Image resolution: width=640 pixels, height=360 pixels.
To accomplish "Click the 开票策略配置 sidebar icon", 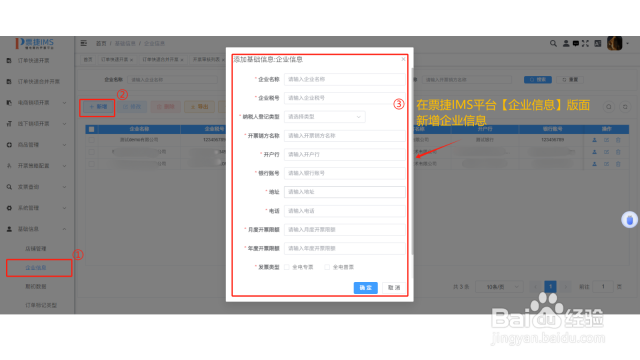I will pos(9,166).
